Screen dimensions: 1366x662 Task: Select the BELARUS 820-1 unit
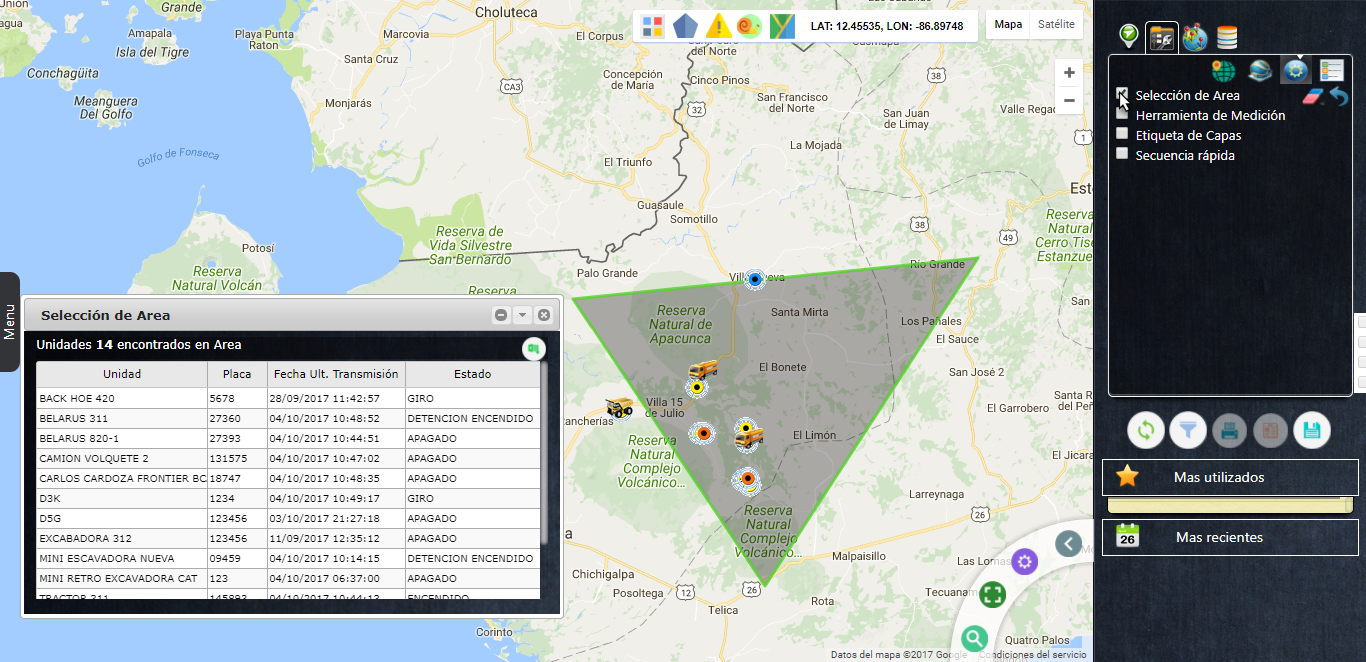(x=288, y=438)
